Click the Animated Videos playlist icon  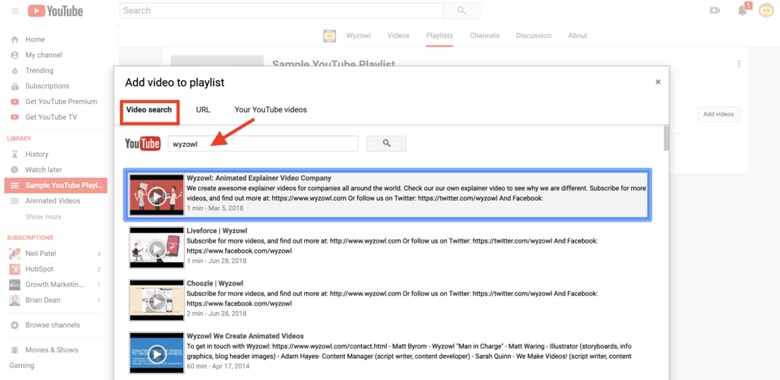point(15,201)
